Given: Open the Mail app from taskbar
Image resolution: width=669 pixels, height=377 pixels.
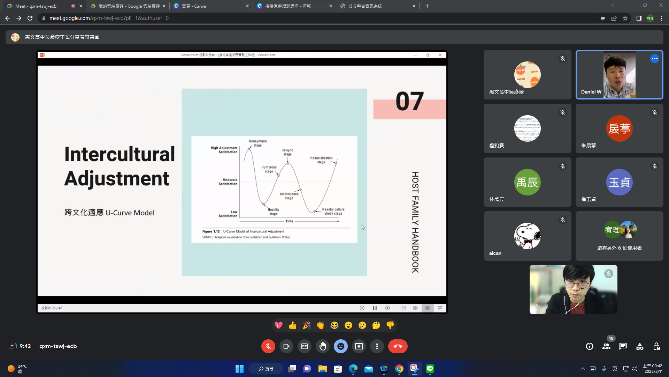Looking at the screenshot, I should point(369,369).
